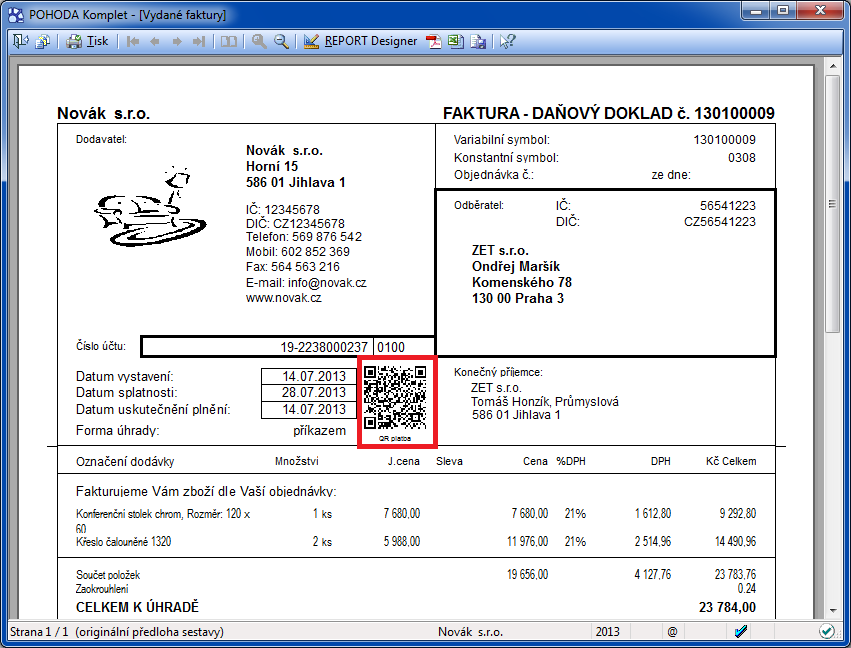This screenshot has height=648, width=851.
Task: Click the @ symbol in status bar
Action: coord(673,632)
